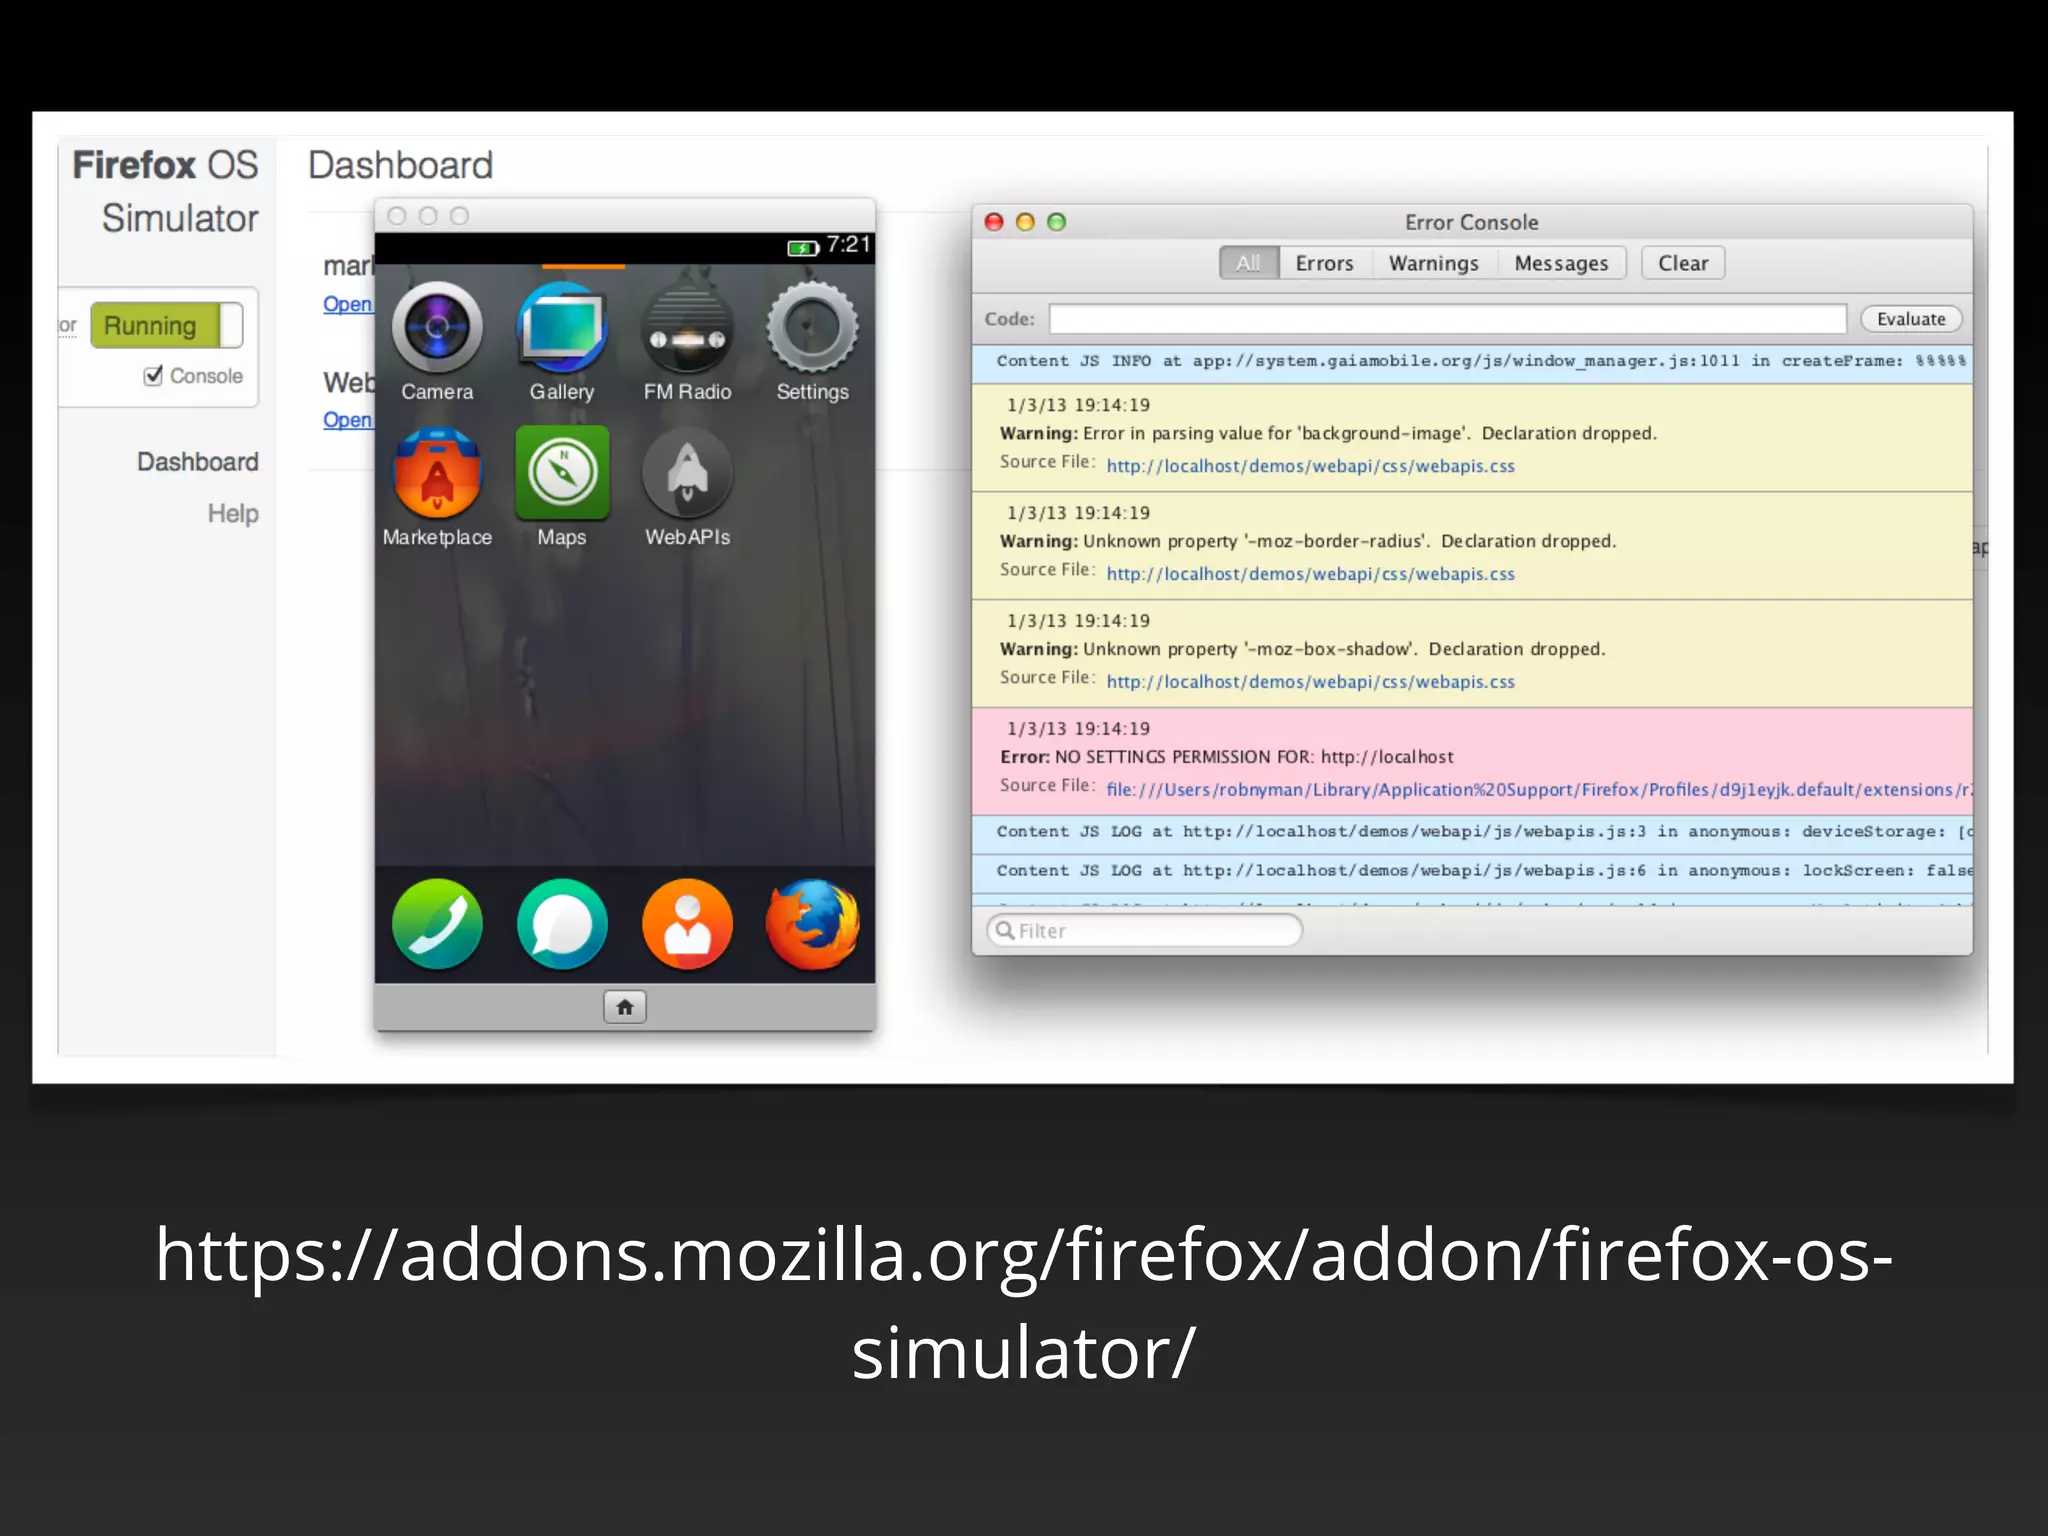The image size is (2048, 1536).
Task: Launch the Marketplace rocket app
Action: point(437,473)
